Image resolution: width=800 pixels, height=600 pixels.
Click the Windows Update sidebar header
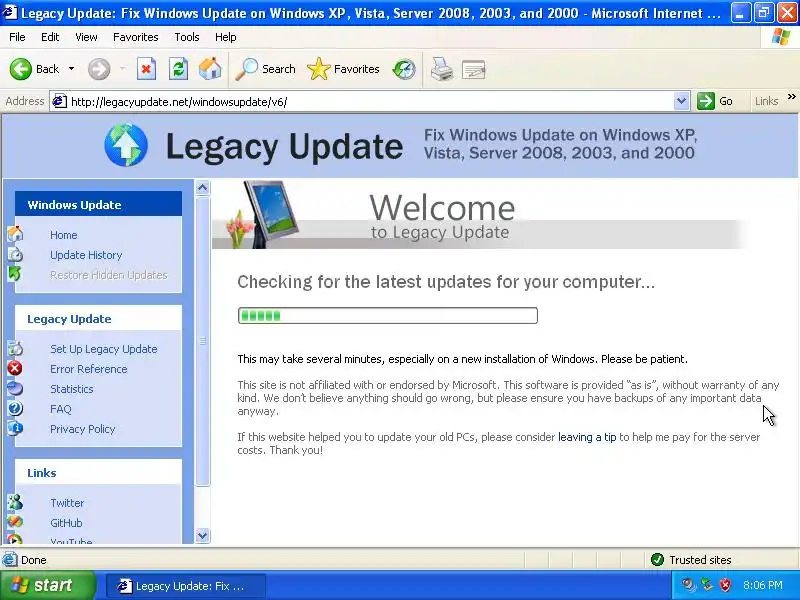click(98, 204)
